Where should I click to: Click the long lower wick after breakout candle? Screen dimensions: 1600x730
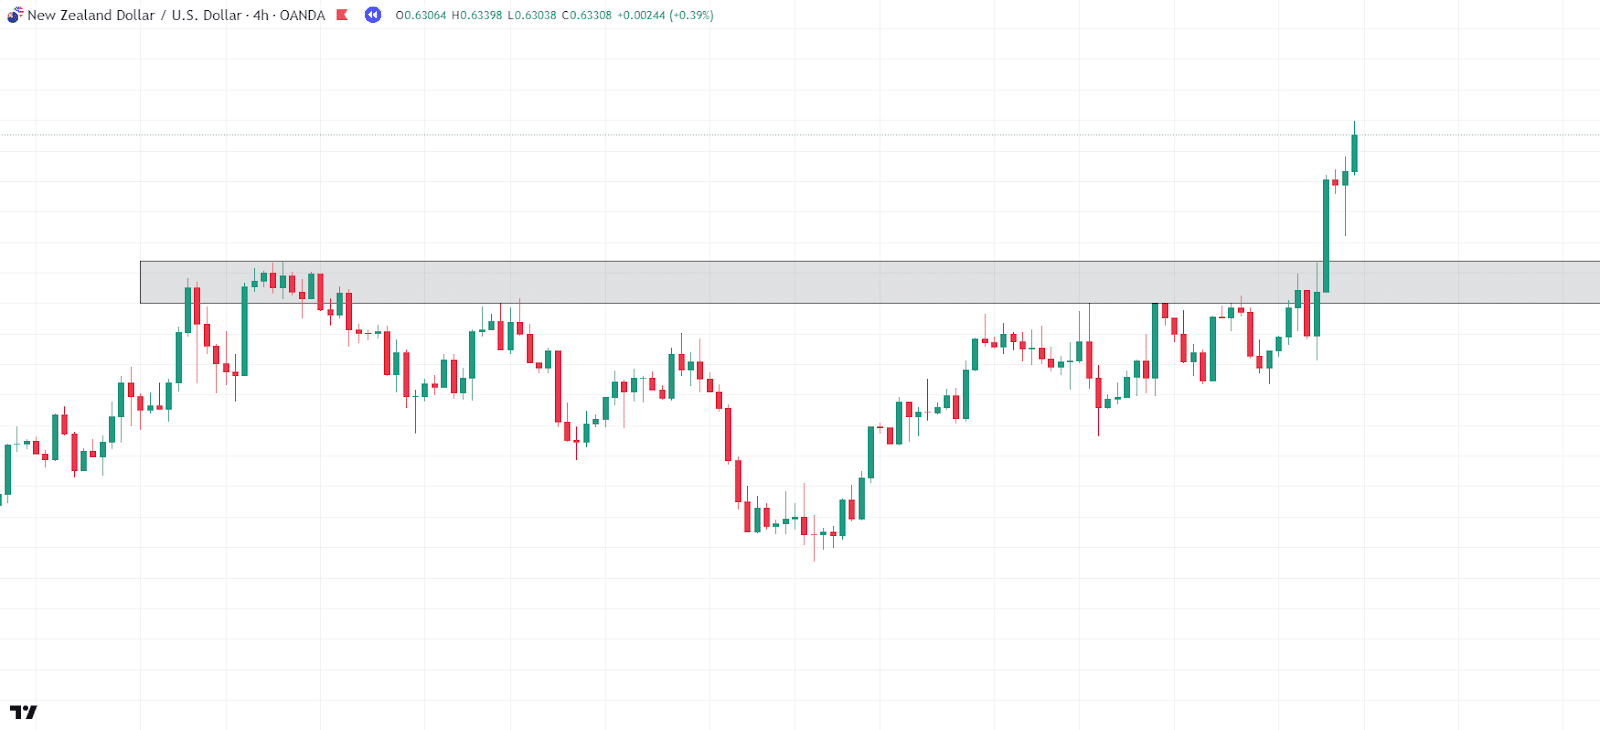point(1345,211)
